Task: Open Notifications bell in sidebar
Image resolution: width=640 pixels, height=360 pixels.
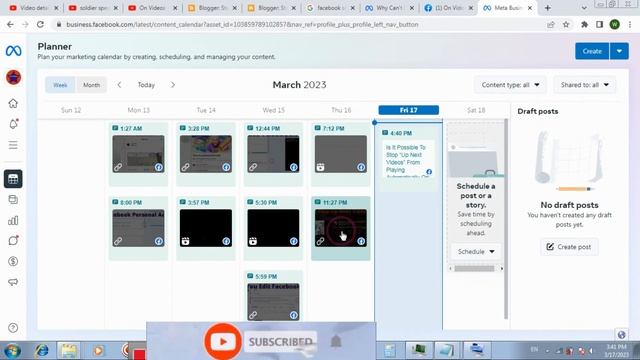Action: [x=13, y=124]
